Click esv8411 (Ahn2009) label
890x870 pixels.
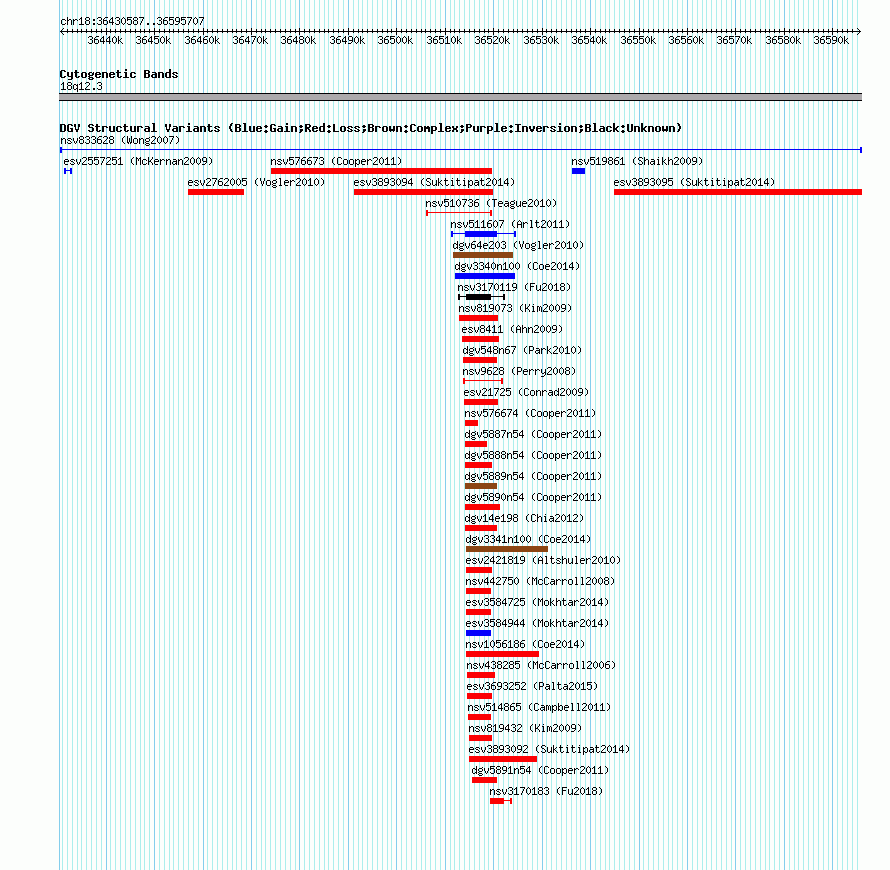tap(512, 329)
